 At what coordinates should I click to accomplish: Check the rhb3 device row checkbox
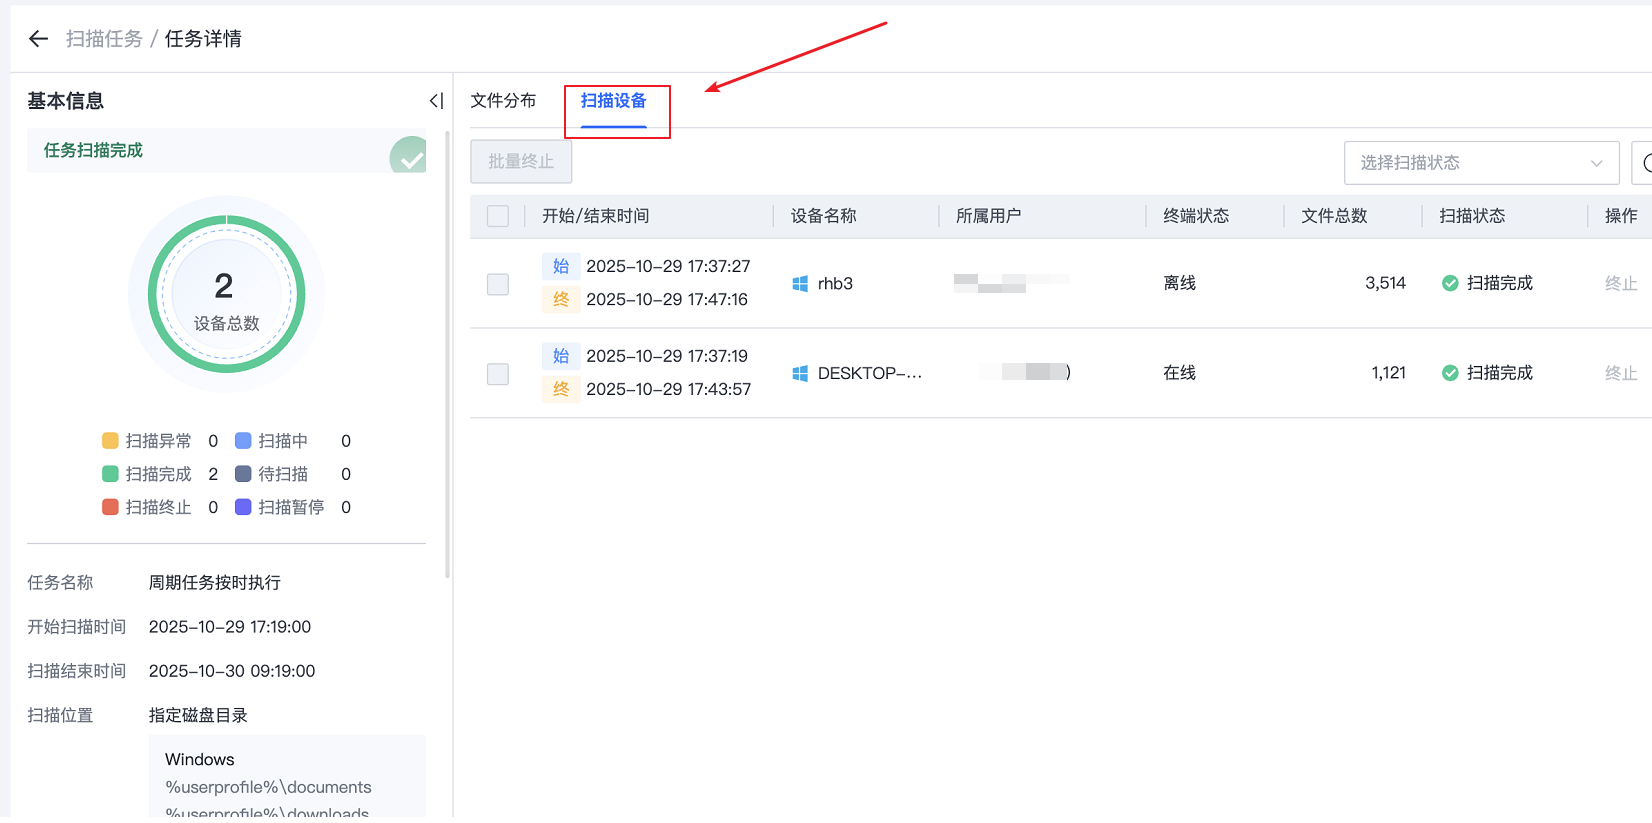click(498, 285)
